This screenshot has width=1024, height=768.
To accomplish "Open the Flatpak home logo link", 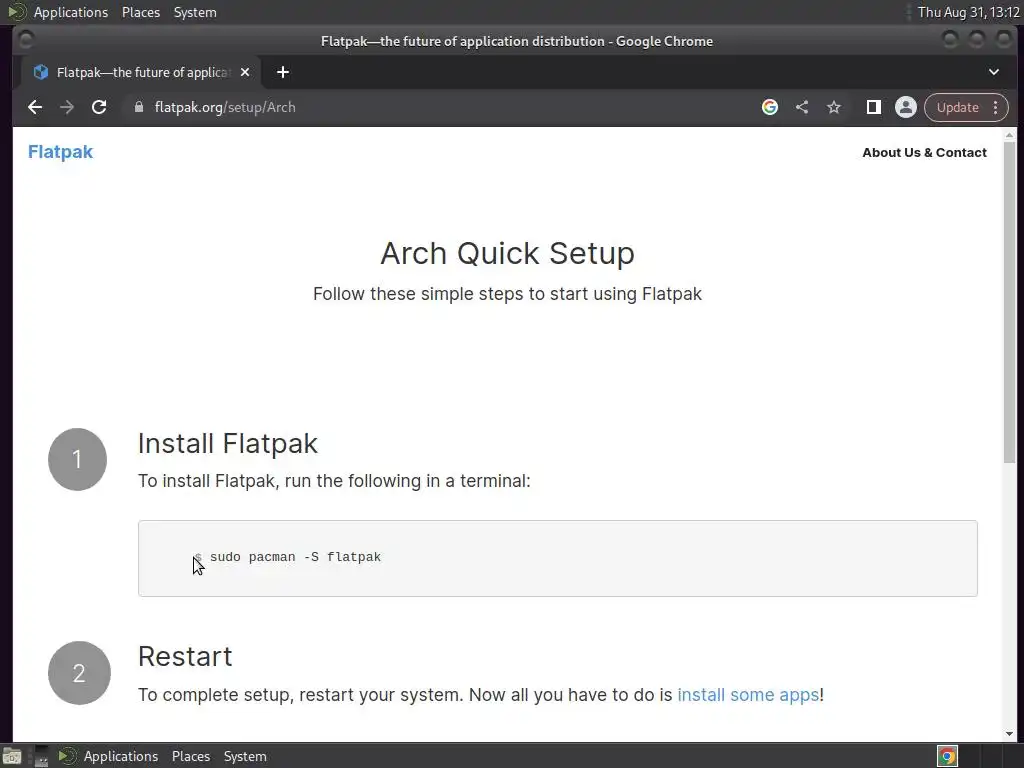I will coord(60,152).
